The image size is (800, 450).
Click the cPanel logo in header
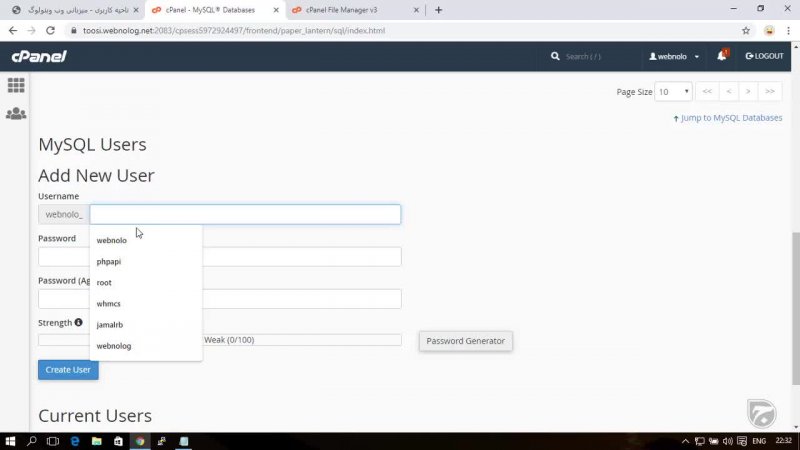(x=39, y=56)
